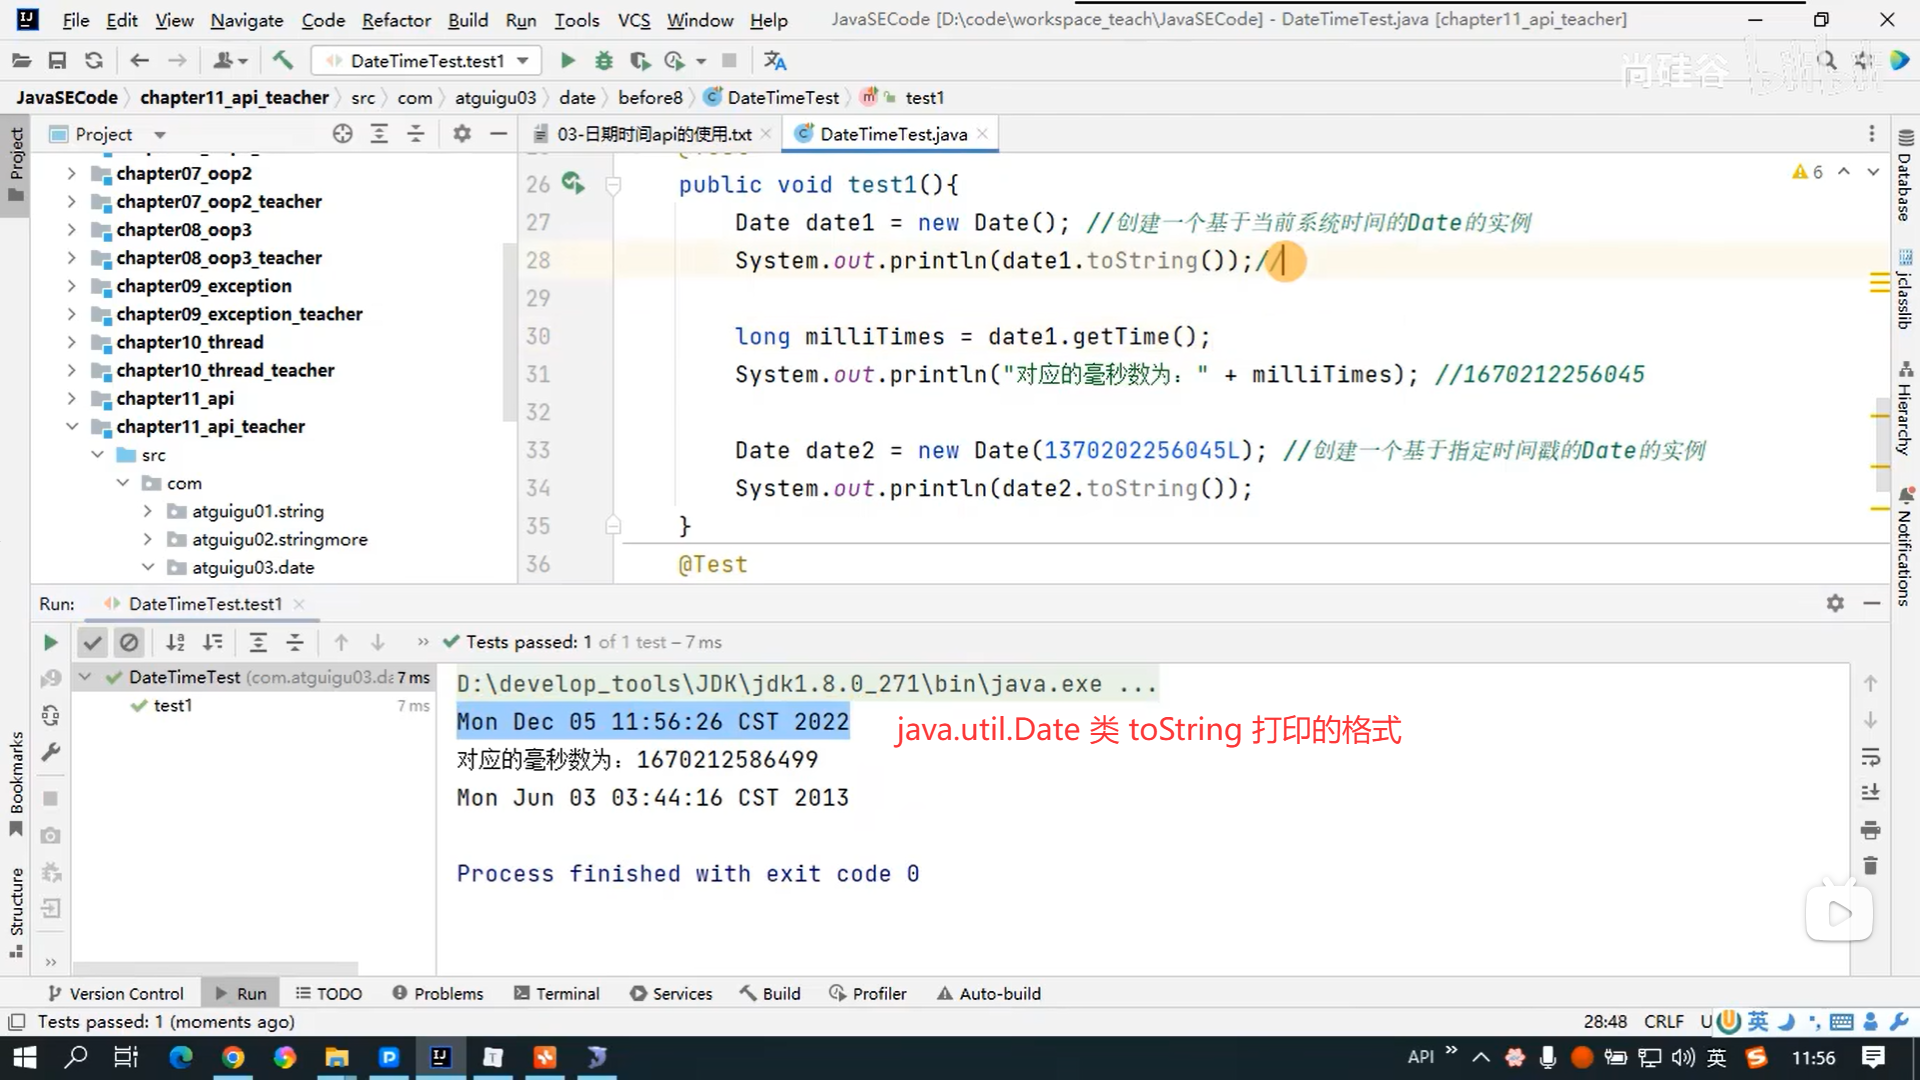
Task: Click yellow warning stripe on editor scrollbar
Action: point(1878,283)
